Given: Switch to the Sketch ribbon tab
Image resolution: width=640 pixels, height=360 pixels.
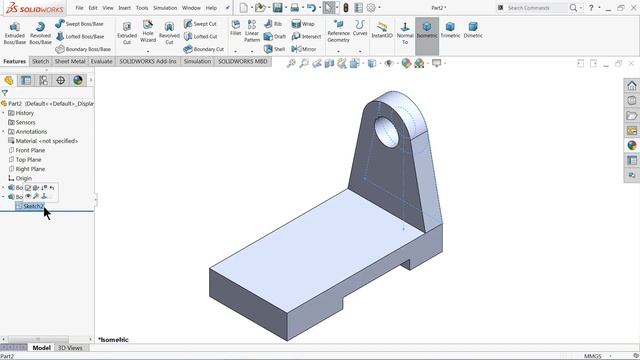Looking at the screenshot, I should [x=40, y=61].
